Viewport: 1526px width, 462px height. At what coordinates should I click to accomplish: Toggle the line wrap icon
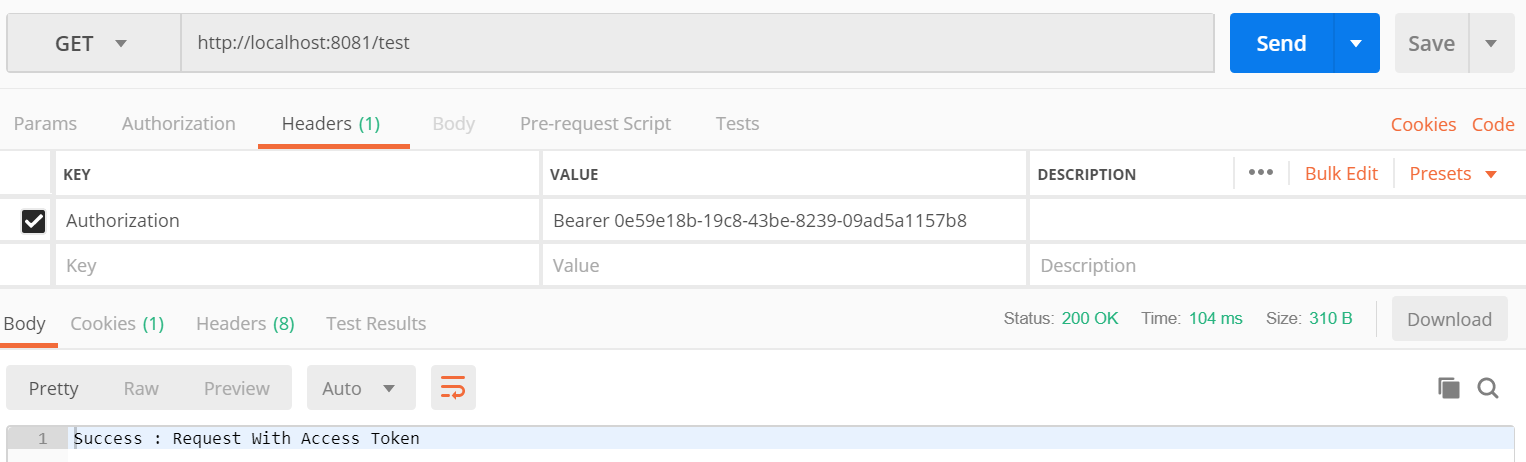(x=453, y=388)
